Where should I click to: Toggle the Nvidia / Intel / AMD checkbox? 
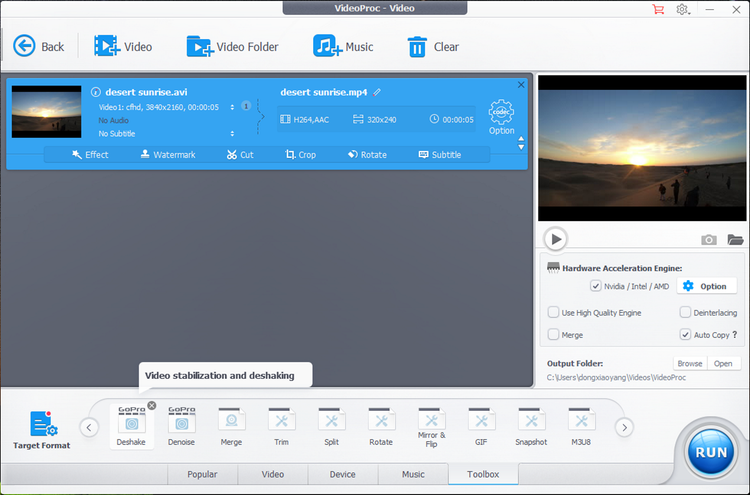click(x=596, y=286)
